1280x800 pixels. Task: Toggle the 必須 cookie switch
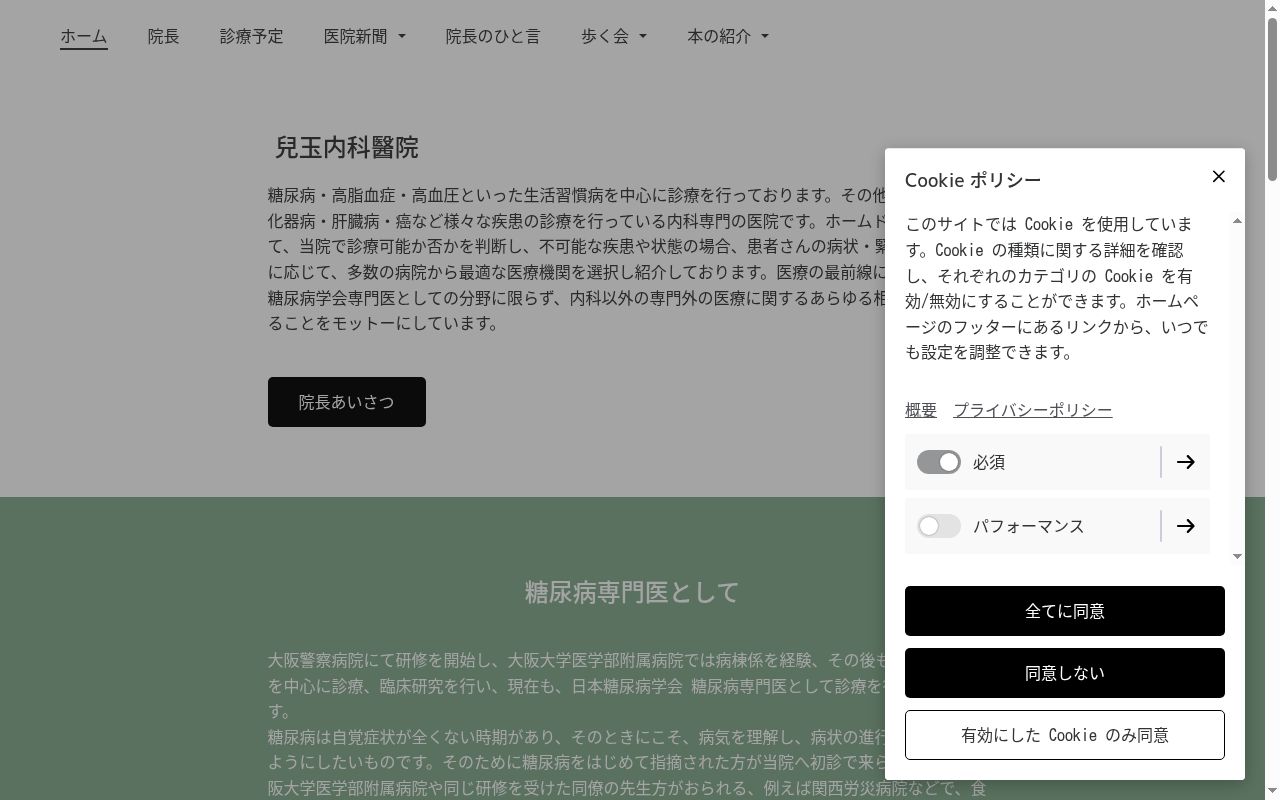938,462
